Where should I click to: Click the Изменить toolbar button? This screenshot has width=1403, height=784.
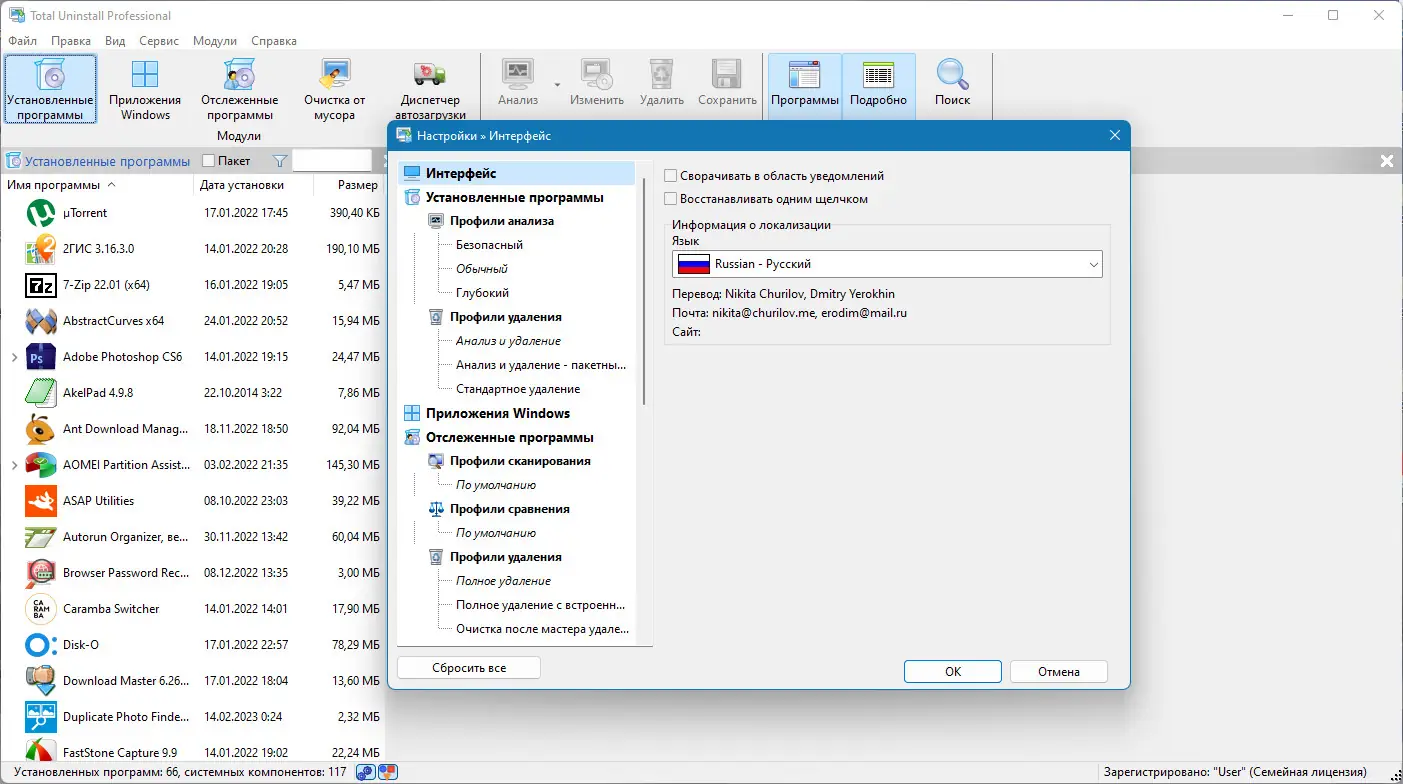597,84
